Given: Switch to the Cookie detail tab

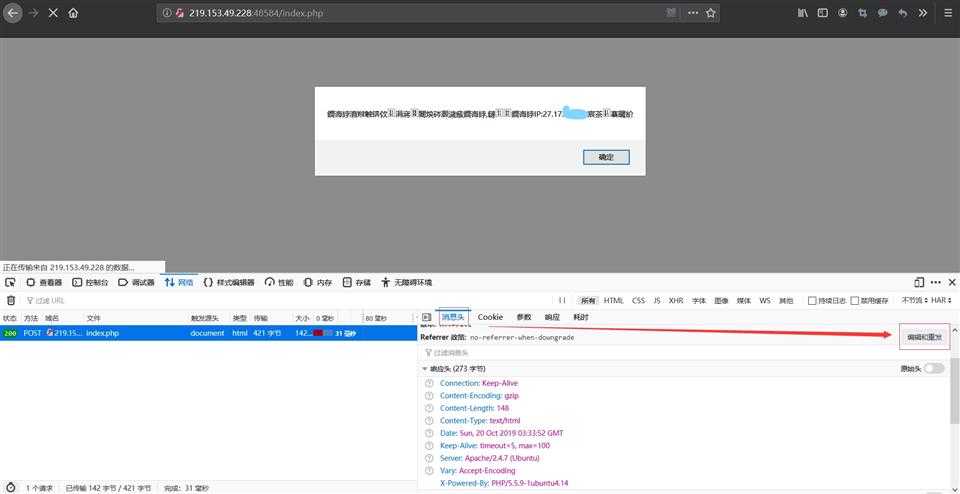Looking at the screenshot, I should pyautogui.click(x=490, y=317).
